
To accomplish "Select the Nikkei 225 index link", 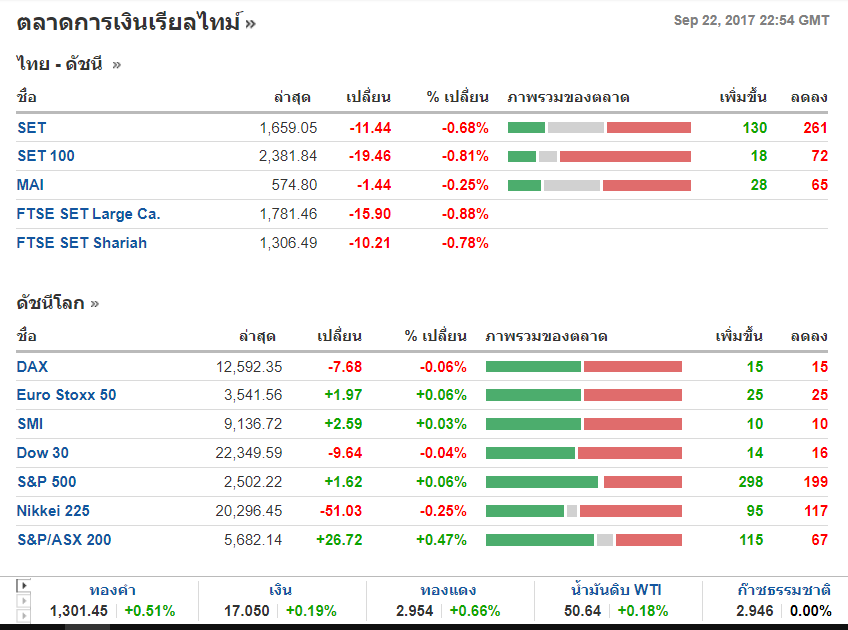I will [x=53, y=511].
